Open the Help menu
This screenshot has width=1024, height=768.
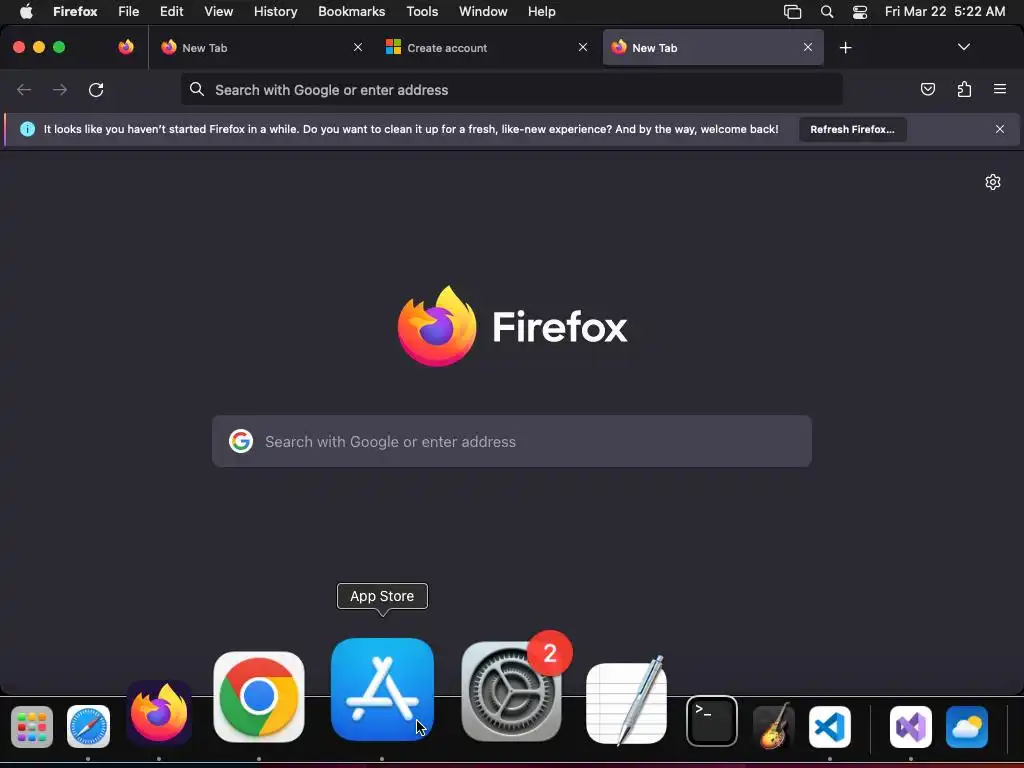pyautogui.click(x=541, y=12)
